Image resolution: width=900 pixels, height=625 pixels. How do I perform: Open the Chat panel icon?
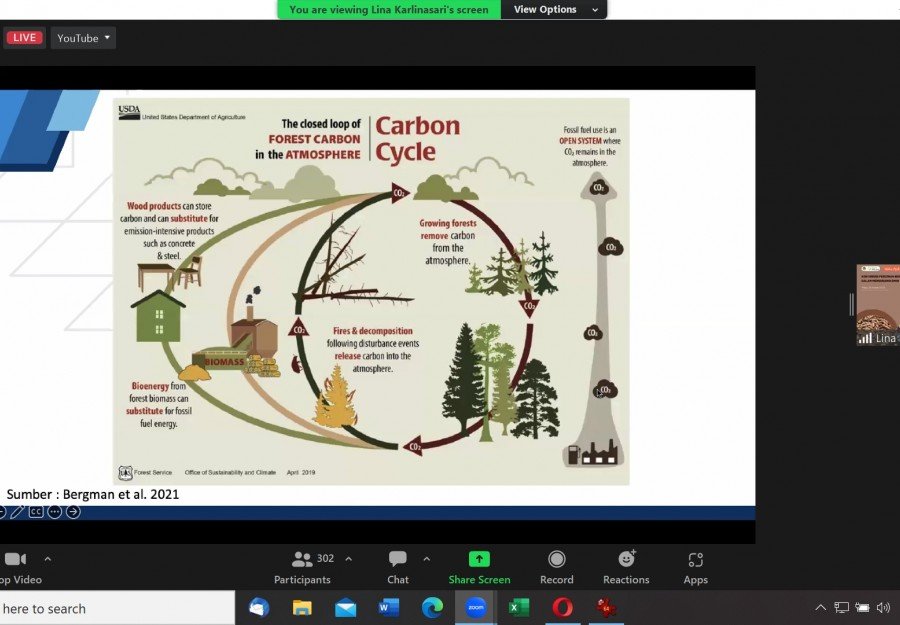click(398, 560)
